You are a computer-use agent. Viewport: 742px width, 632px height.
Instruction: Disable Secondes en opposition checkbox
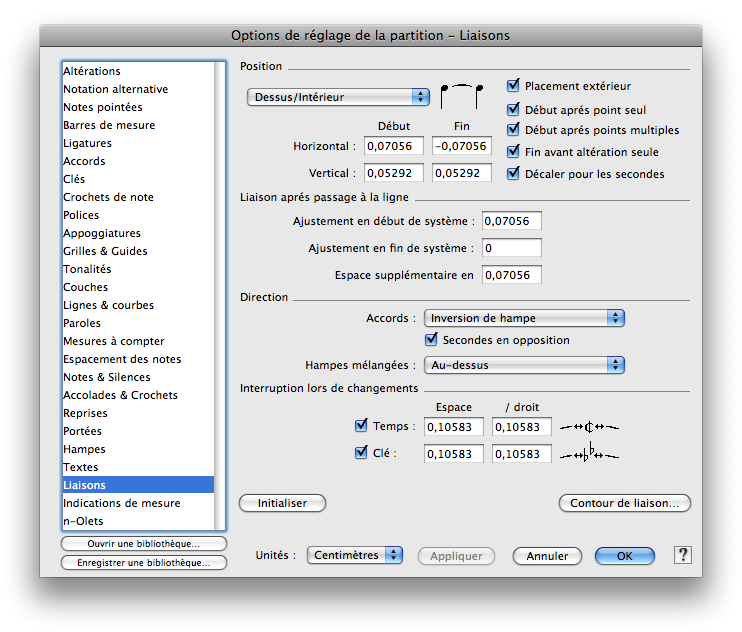433,340
